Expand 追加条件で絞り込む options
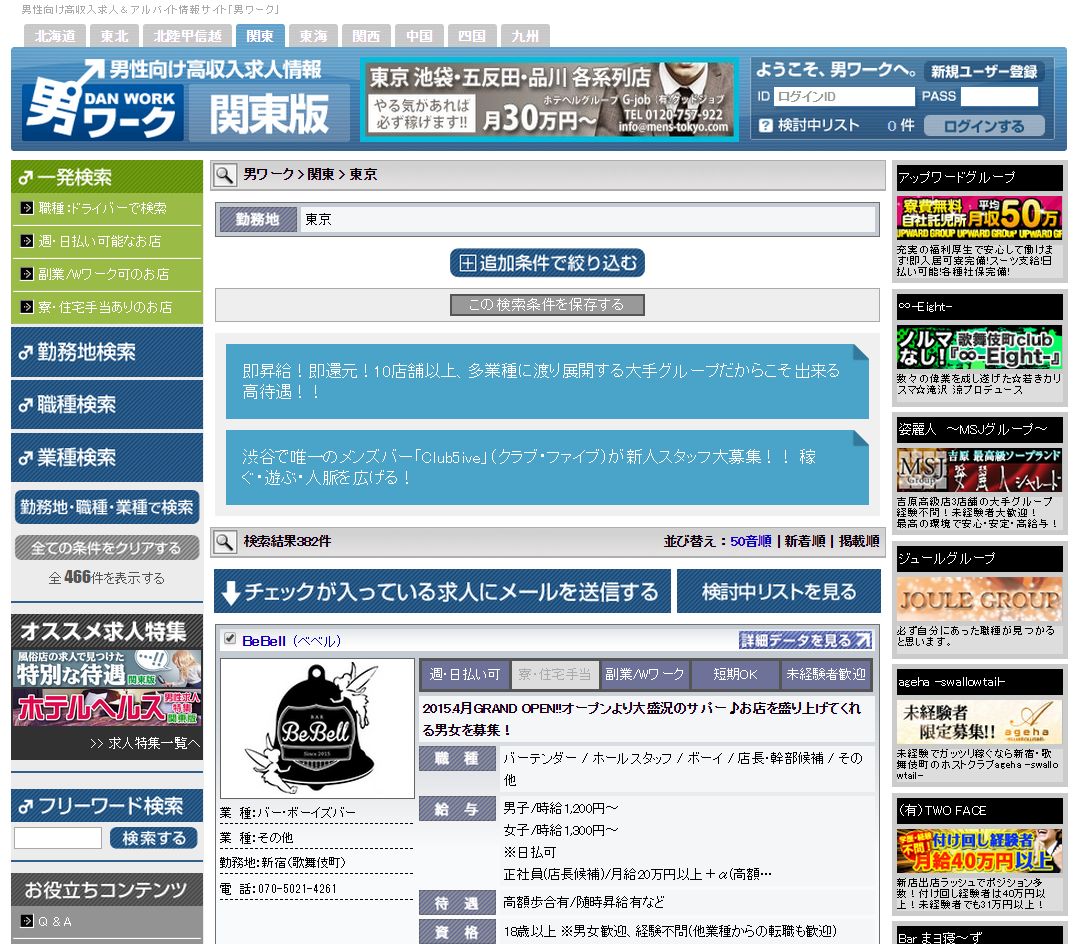Image resolution: width=1084 pixels, height=944 pixels. click(547, 263)
